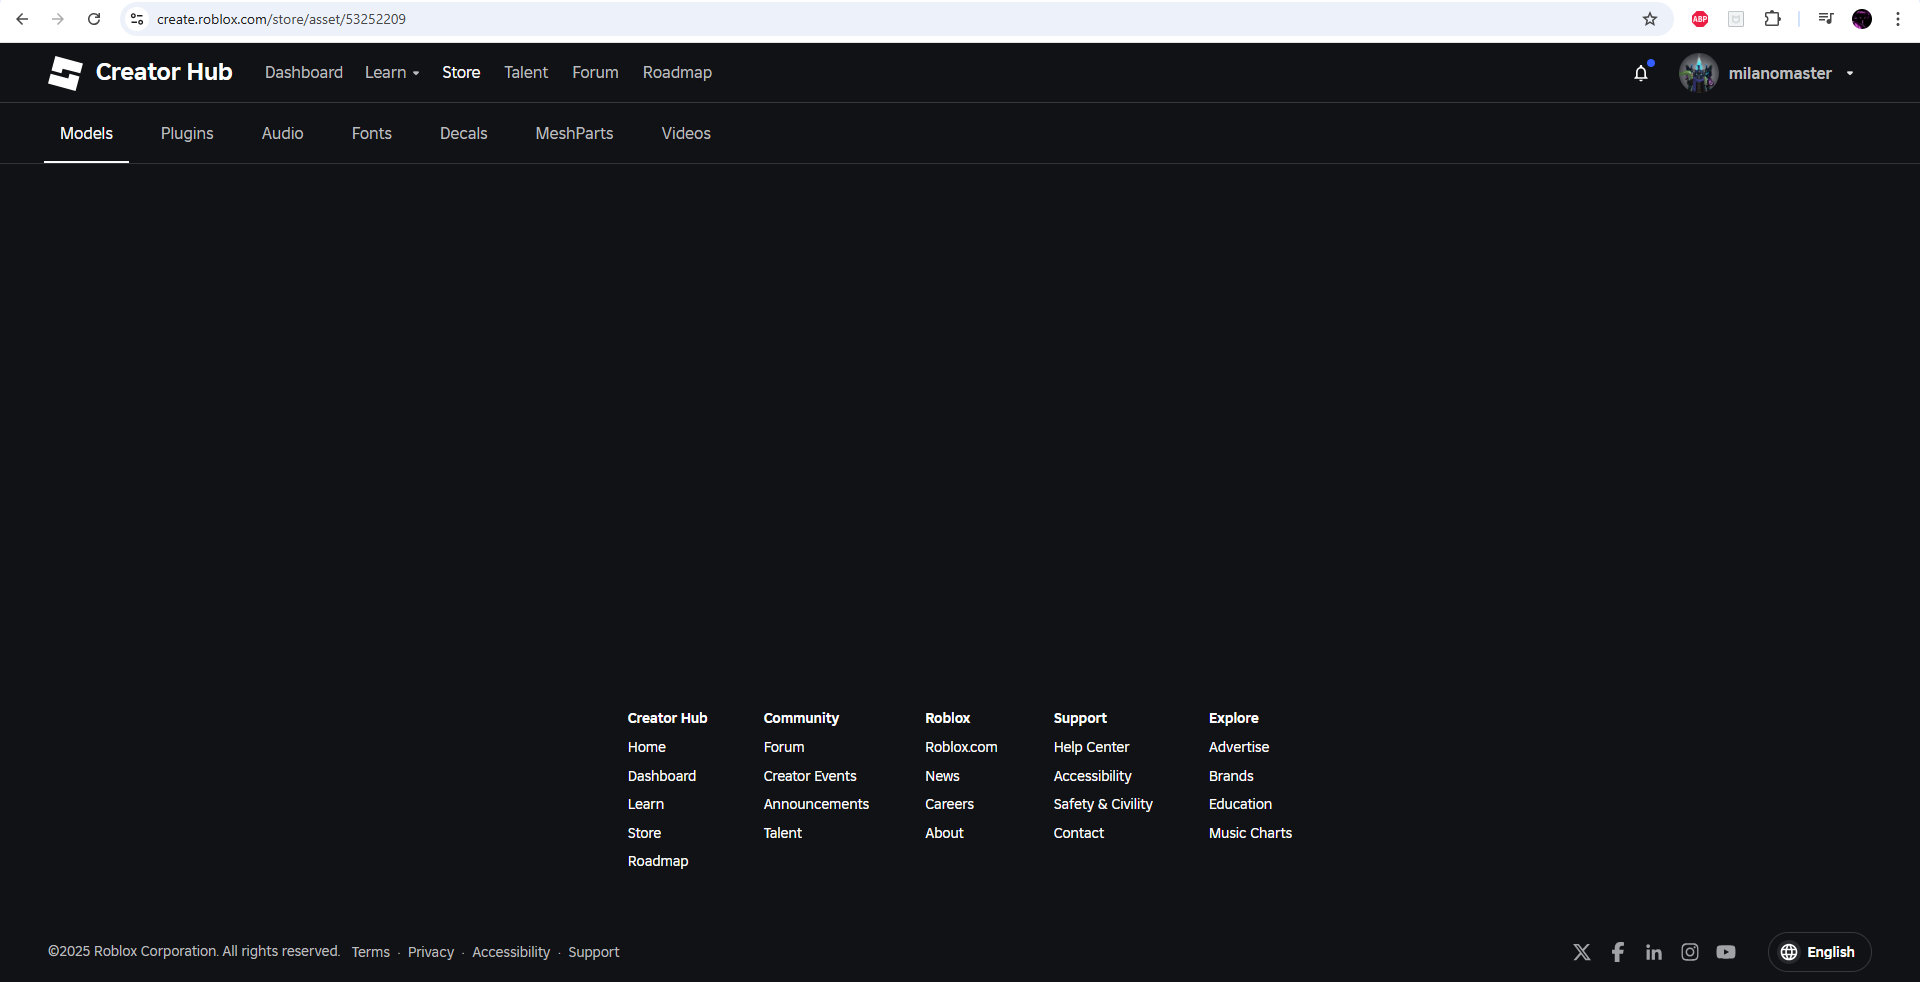Image resolution: width=1920 pixels, height=982 pixels.
Task: Expand the milanomaster account dropdown arrow
Action: click(1850, 73)
